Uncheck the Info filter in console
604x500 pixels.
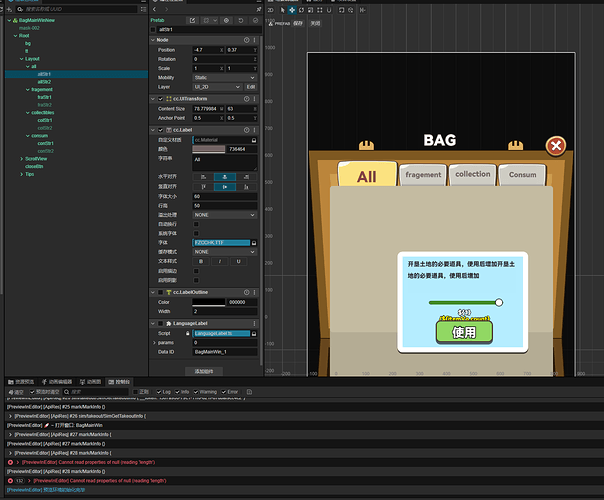177,392
